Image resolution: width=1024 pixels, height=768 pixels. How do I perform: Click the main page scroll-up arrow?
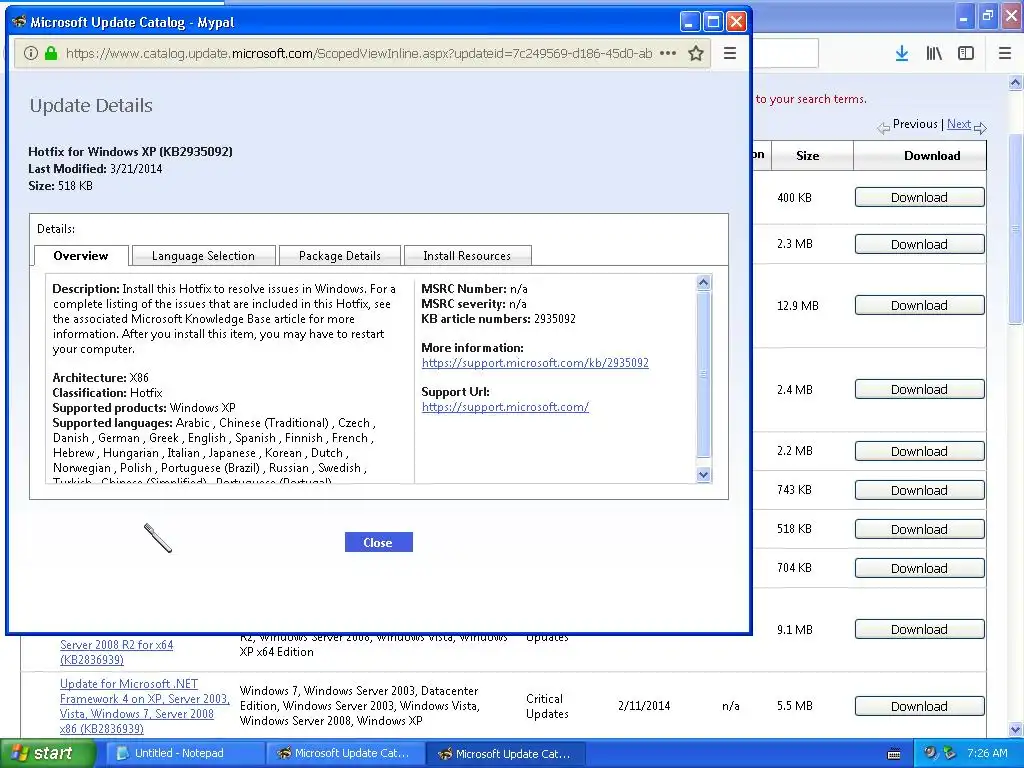coord(1016,82)
